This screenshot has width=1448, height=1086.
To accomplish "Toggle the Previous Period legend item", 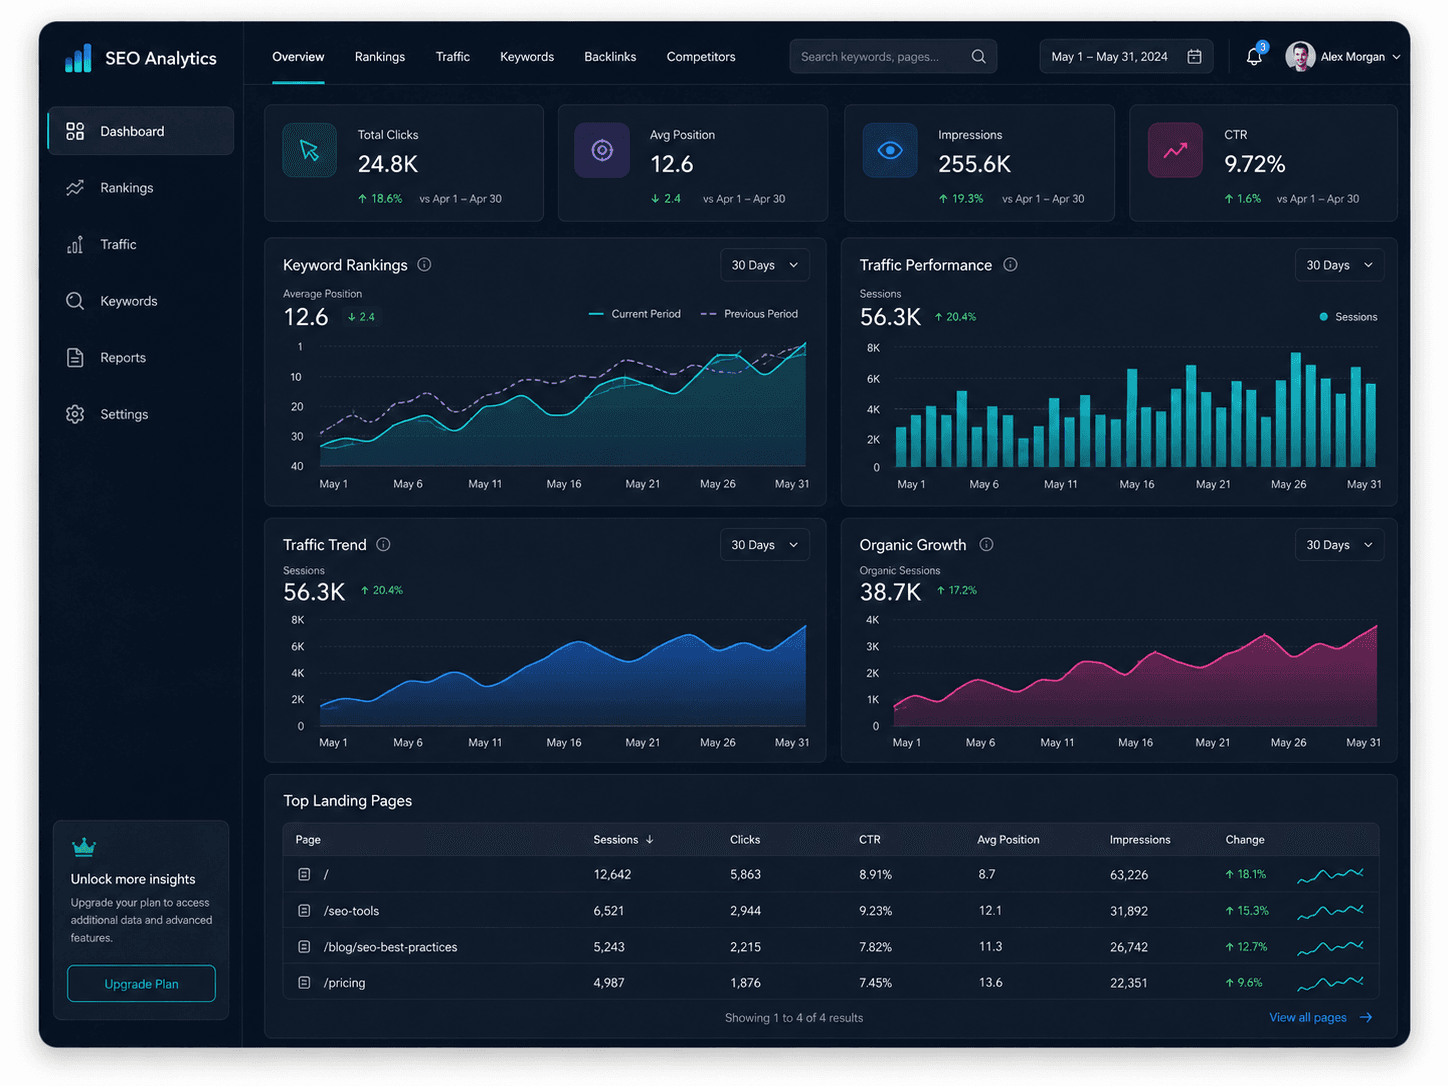I will click(x=750, y=314).
